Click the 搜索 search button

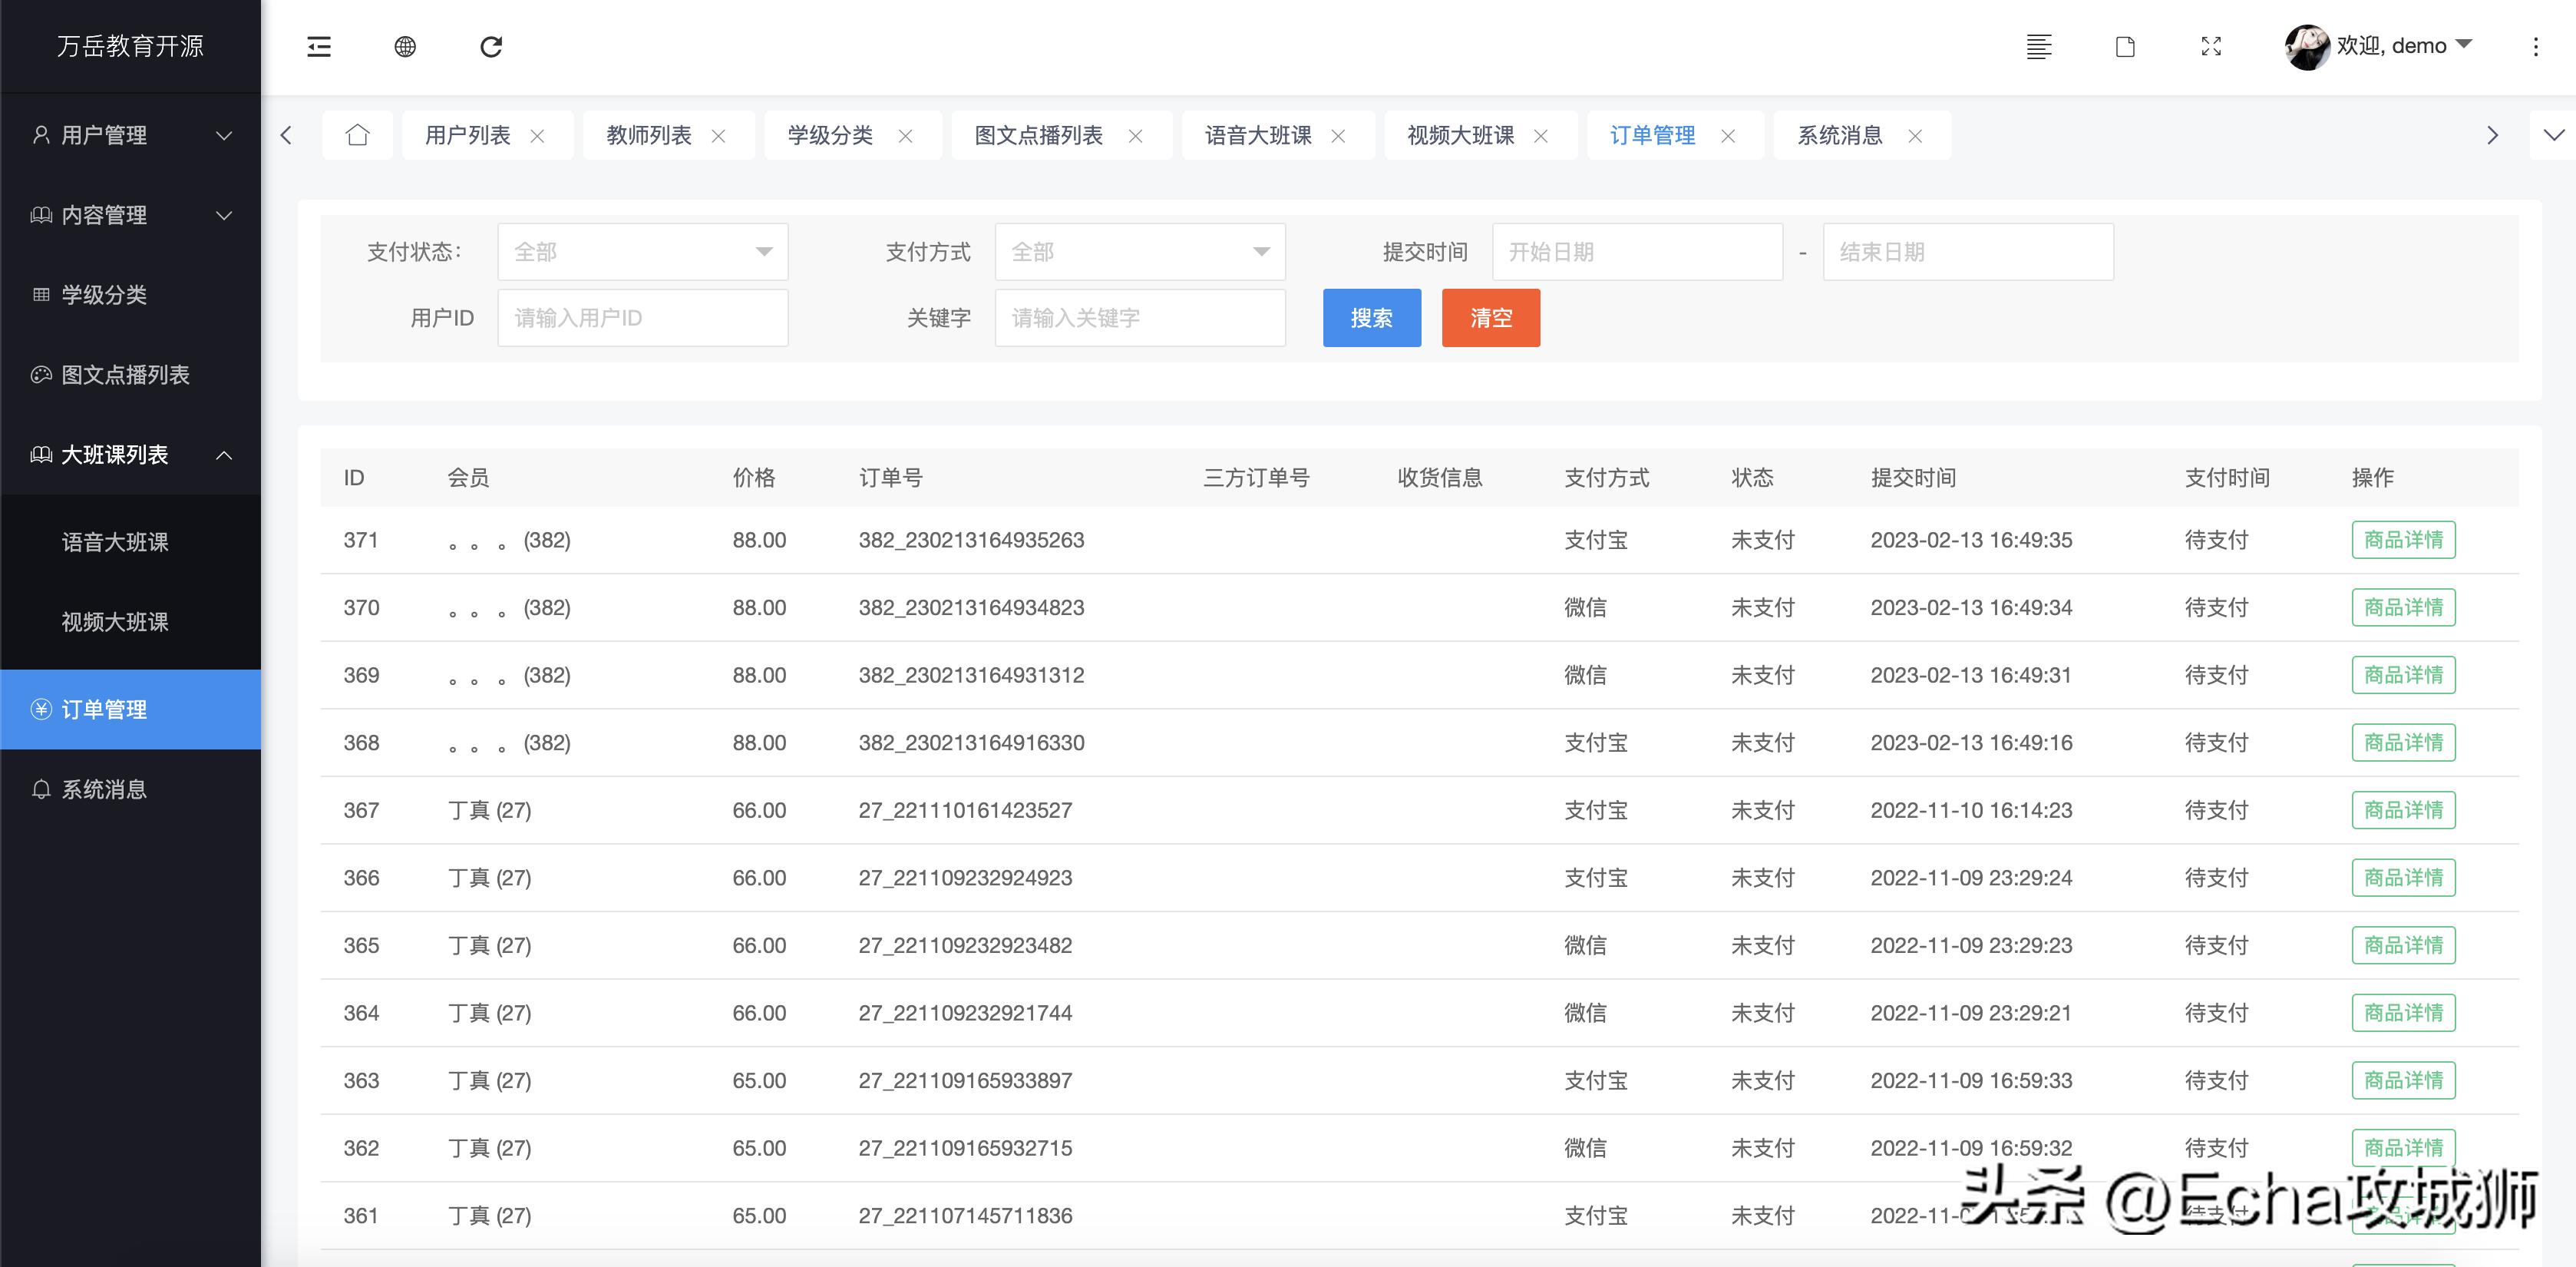[1371, 317]
